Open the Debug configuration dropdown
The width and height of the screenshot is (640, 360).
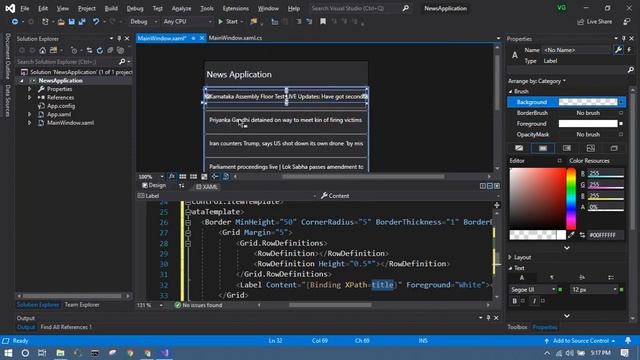tap(144, 22)
